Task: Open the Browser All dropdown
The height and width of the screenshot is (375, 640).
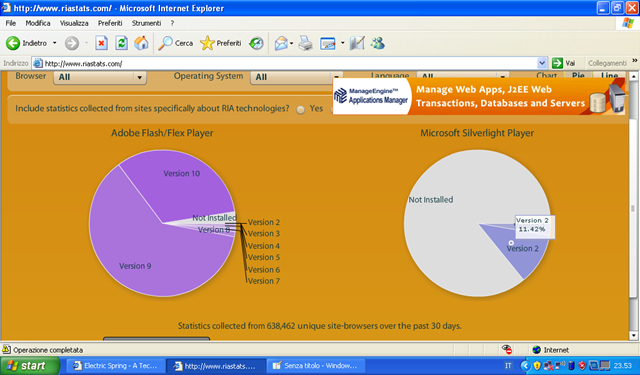Action: 100,77
